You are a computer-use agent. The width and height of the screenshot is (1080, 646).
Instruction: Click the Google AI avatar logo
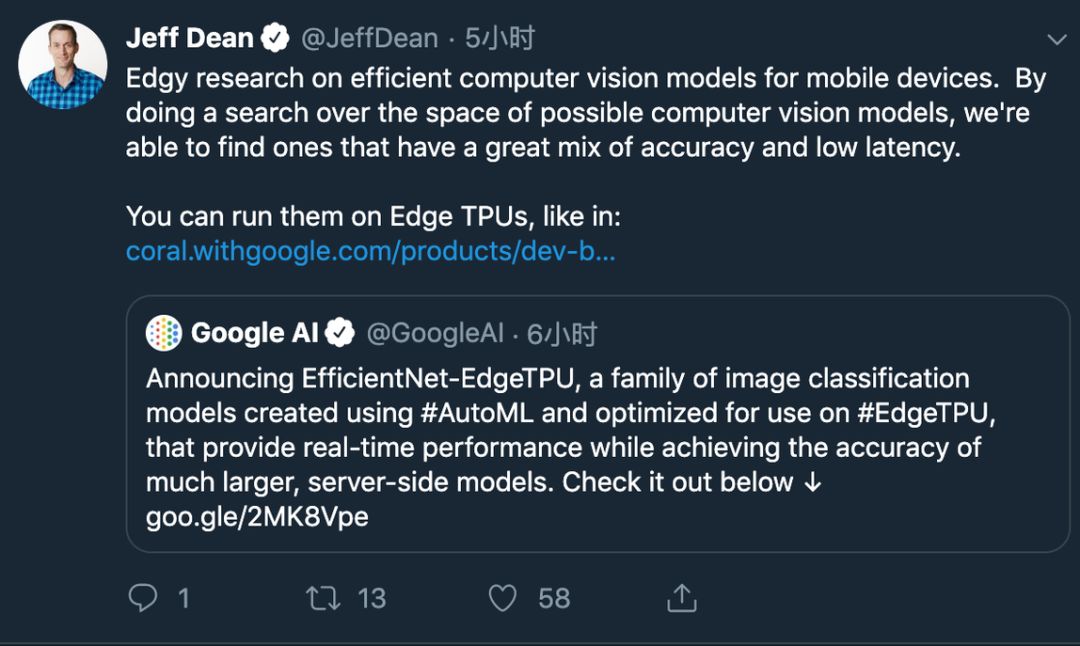click(164, 333)
